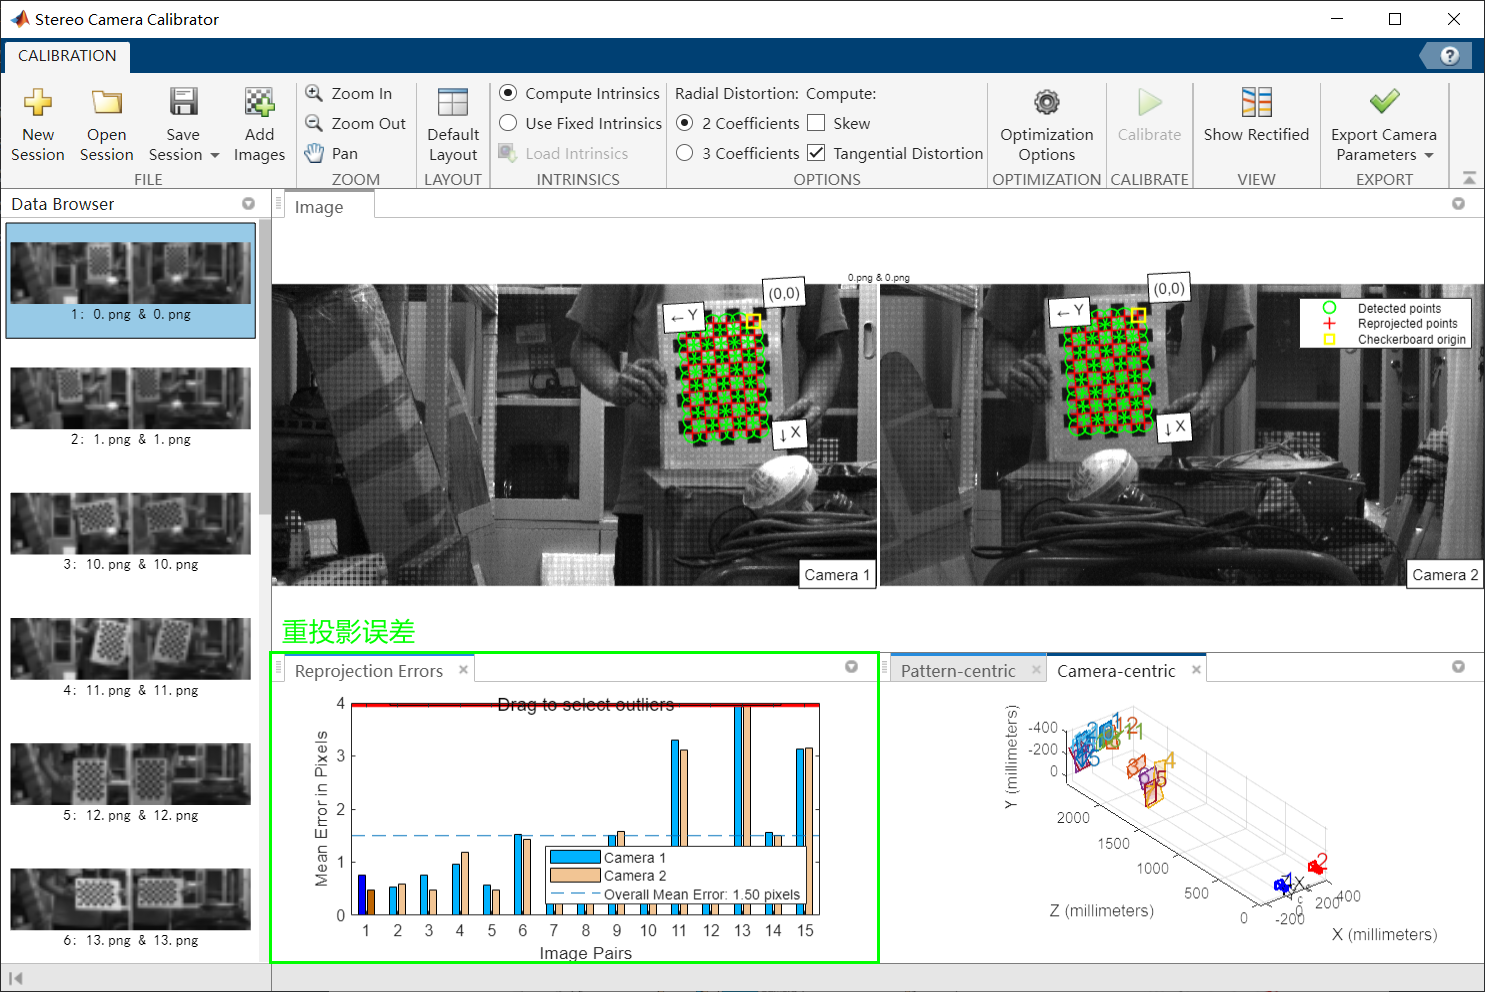Select image pair 5: 12.png & 12.png
Image resolution: width=1485 pixels, height=992 pixels.
130,782
